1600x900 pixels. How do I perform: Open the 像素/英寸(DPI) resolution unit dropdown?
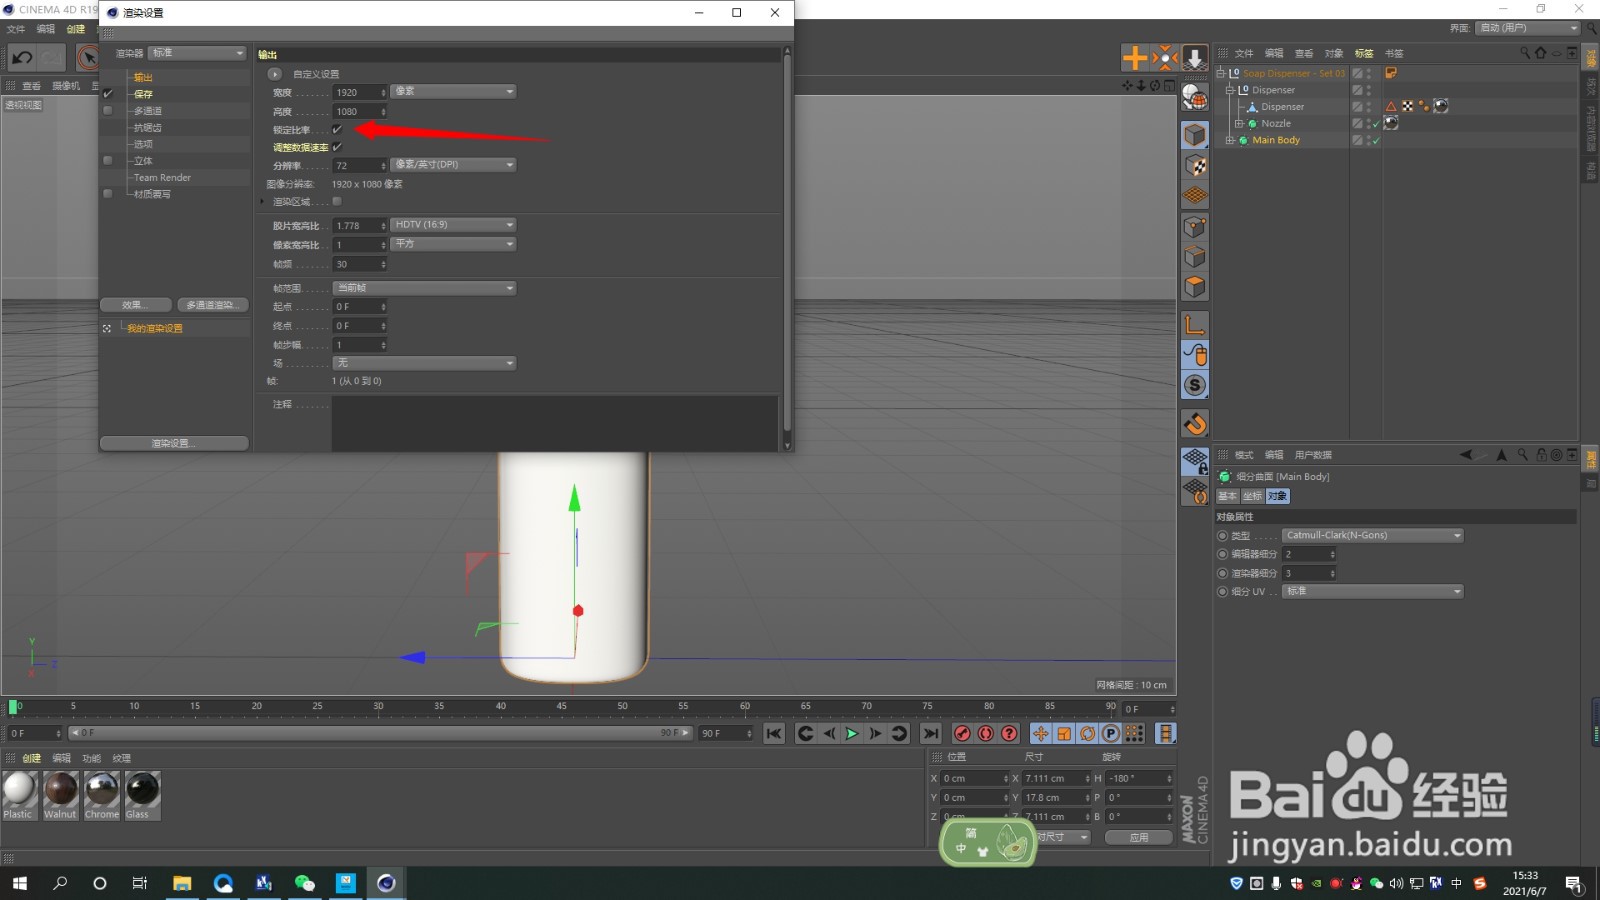[453, 165]
